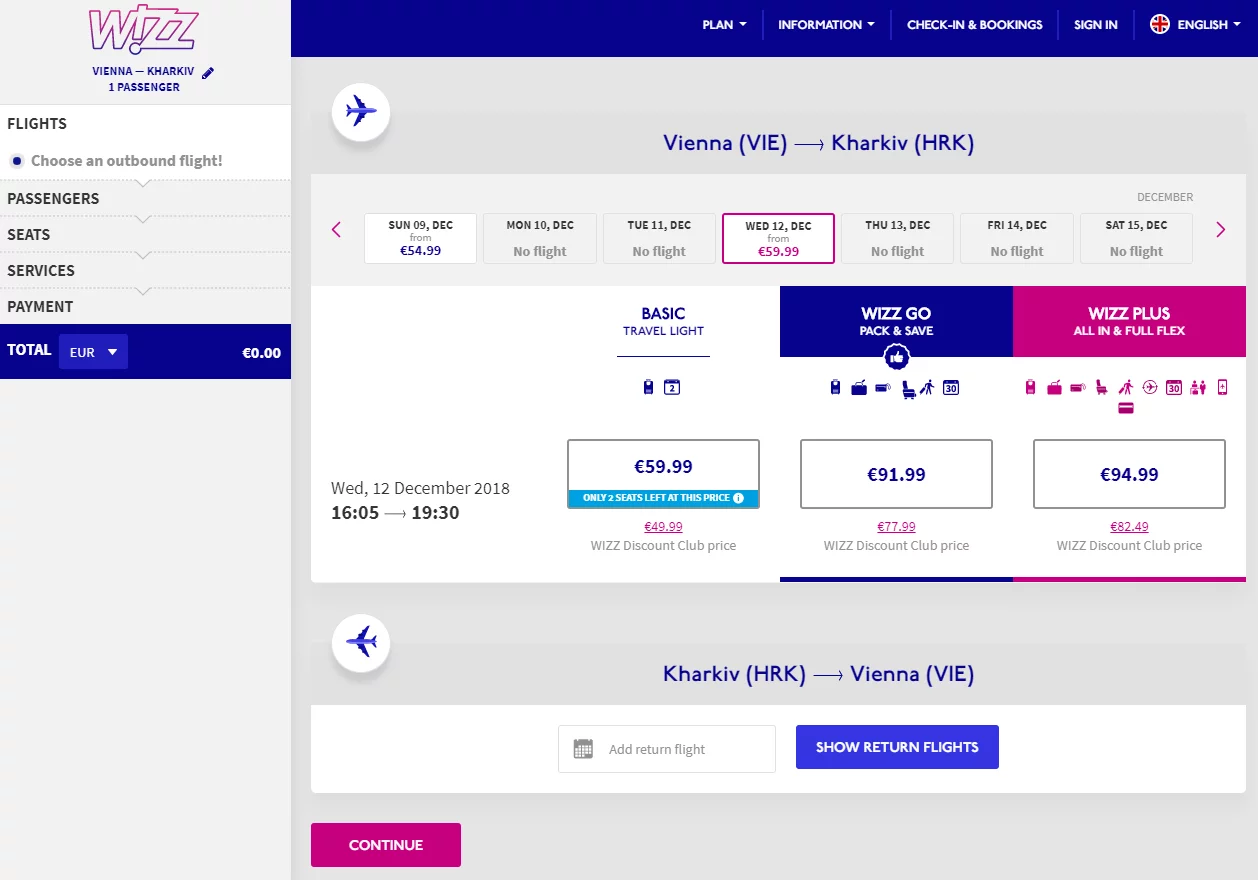Click the UK flag language icon
The image size is (1258, 880).
pos(1160,24)
